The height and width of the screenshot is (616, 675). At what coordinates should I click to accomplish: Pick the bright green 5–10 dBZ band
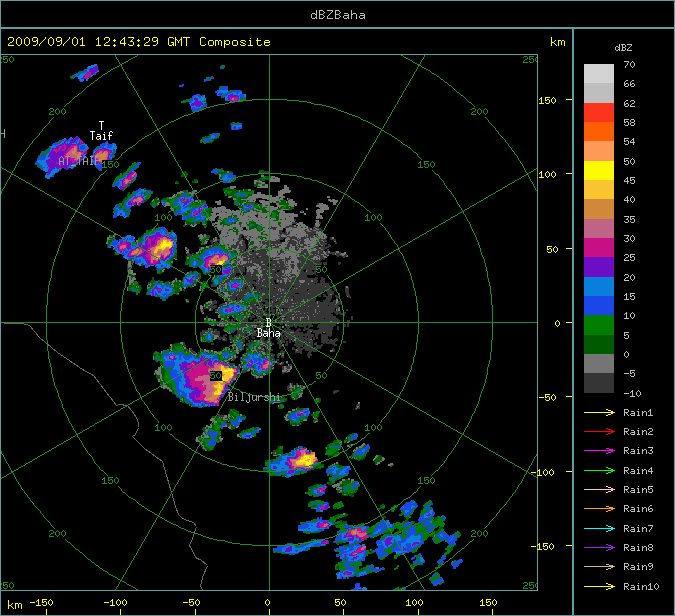[x=599, y=325]
